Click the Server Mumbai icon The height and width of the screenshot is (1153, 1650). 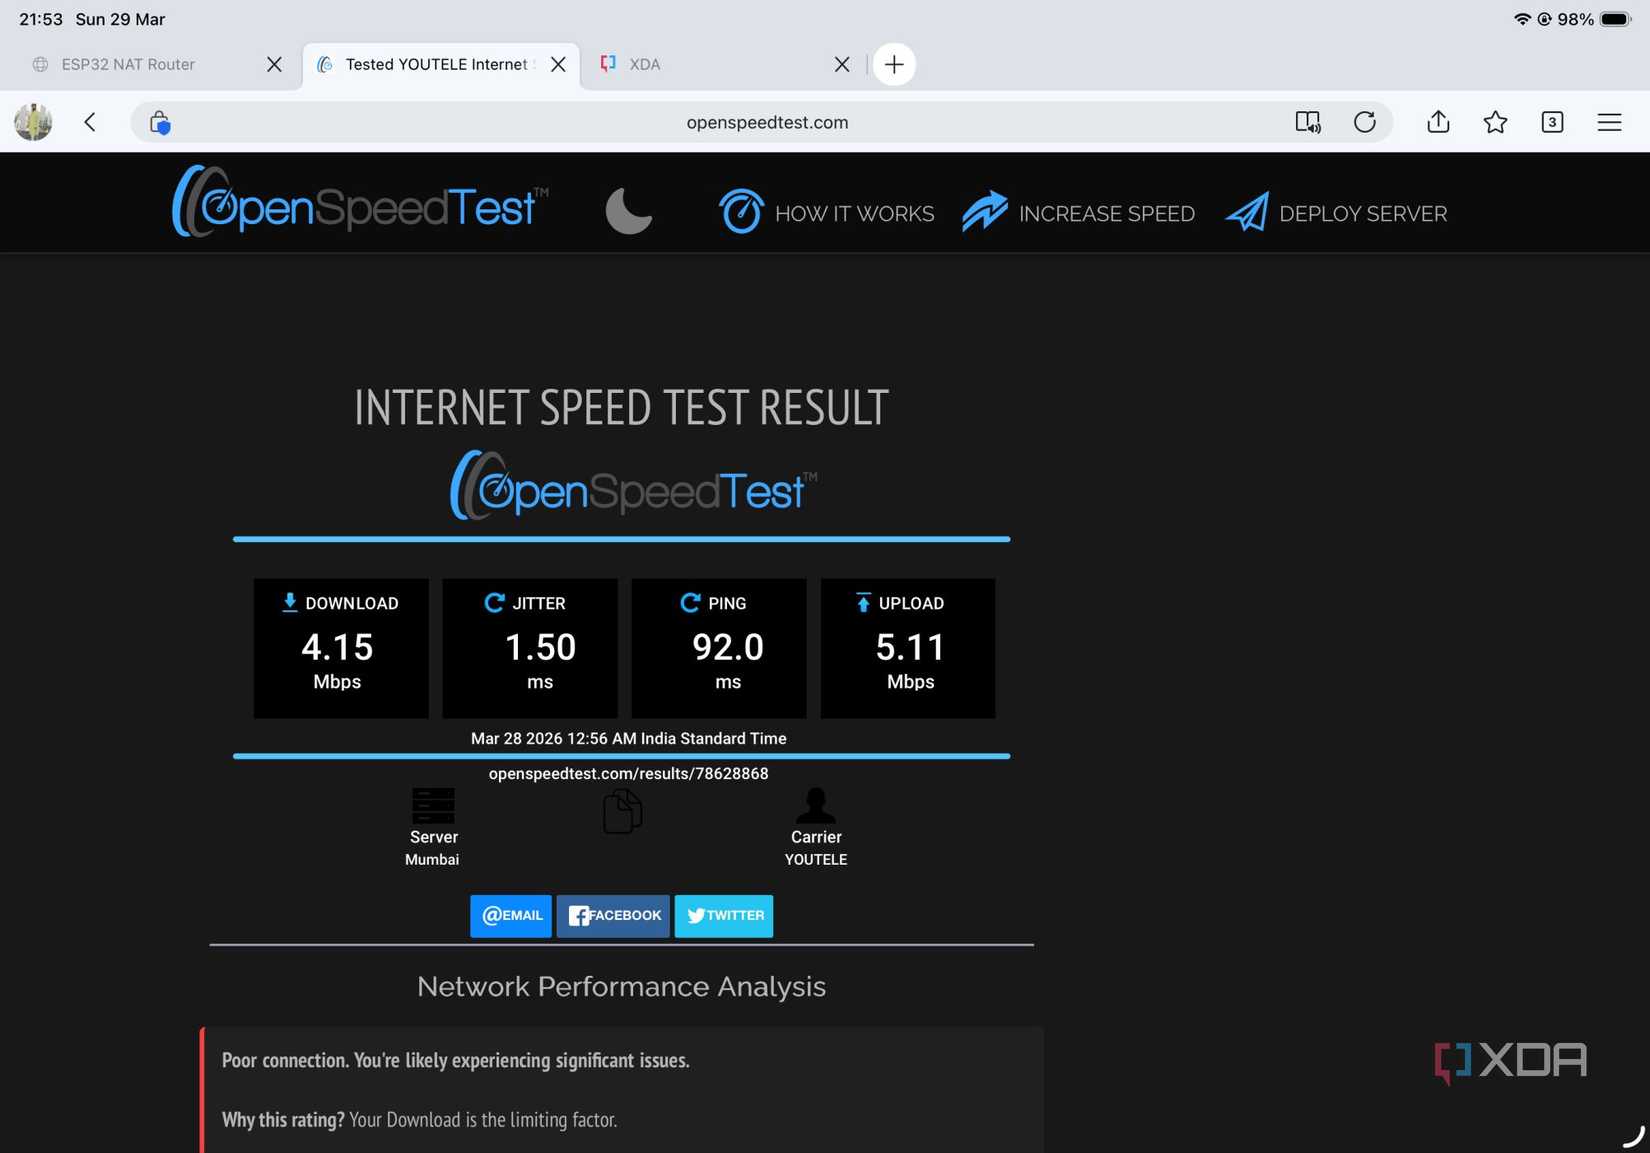coord(433,806)
